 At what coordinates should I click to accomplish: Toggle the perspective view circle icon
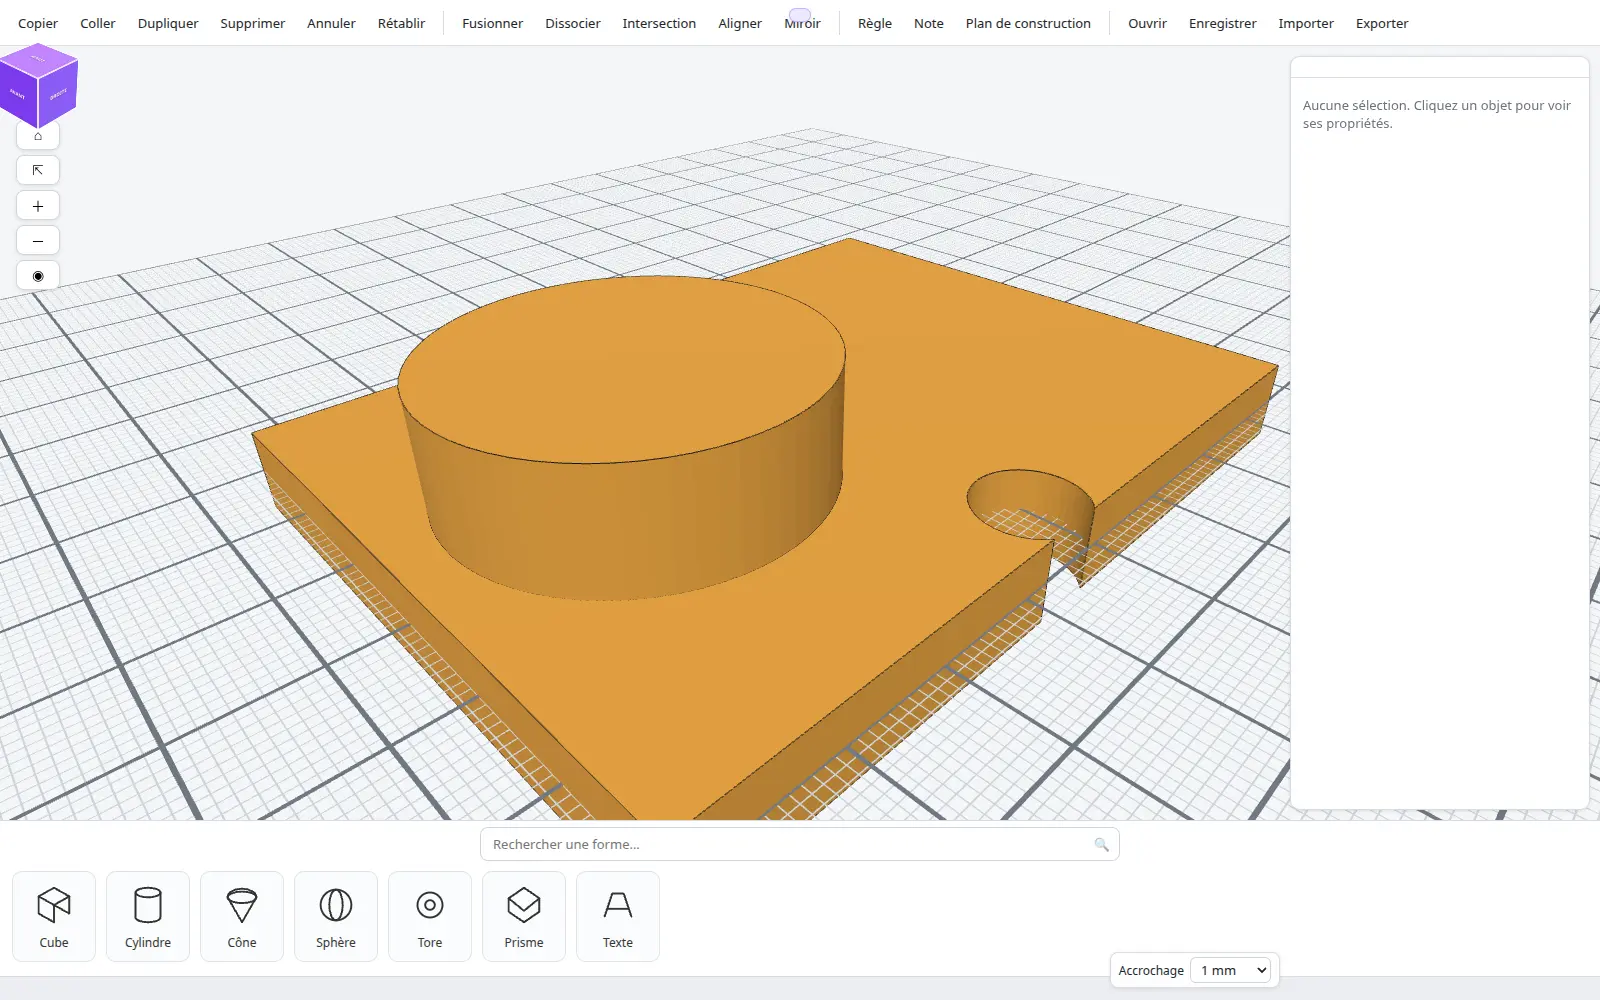point(38,276)
